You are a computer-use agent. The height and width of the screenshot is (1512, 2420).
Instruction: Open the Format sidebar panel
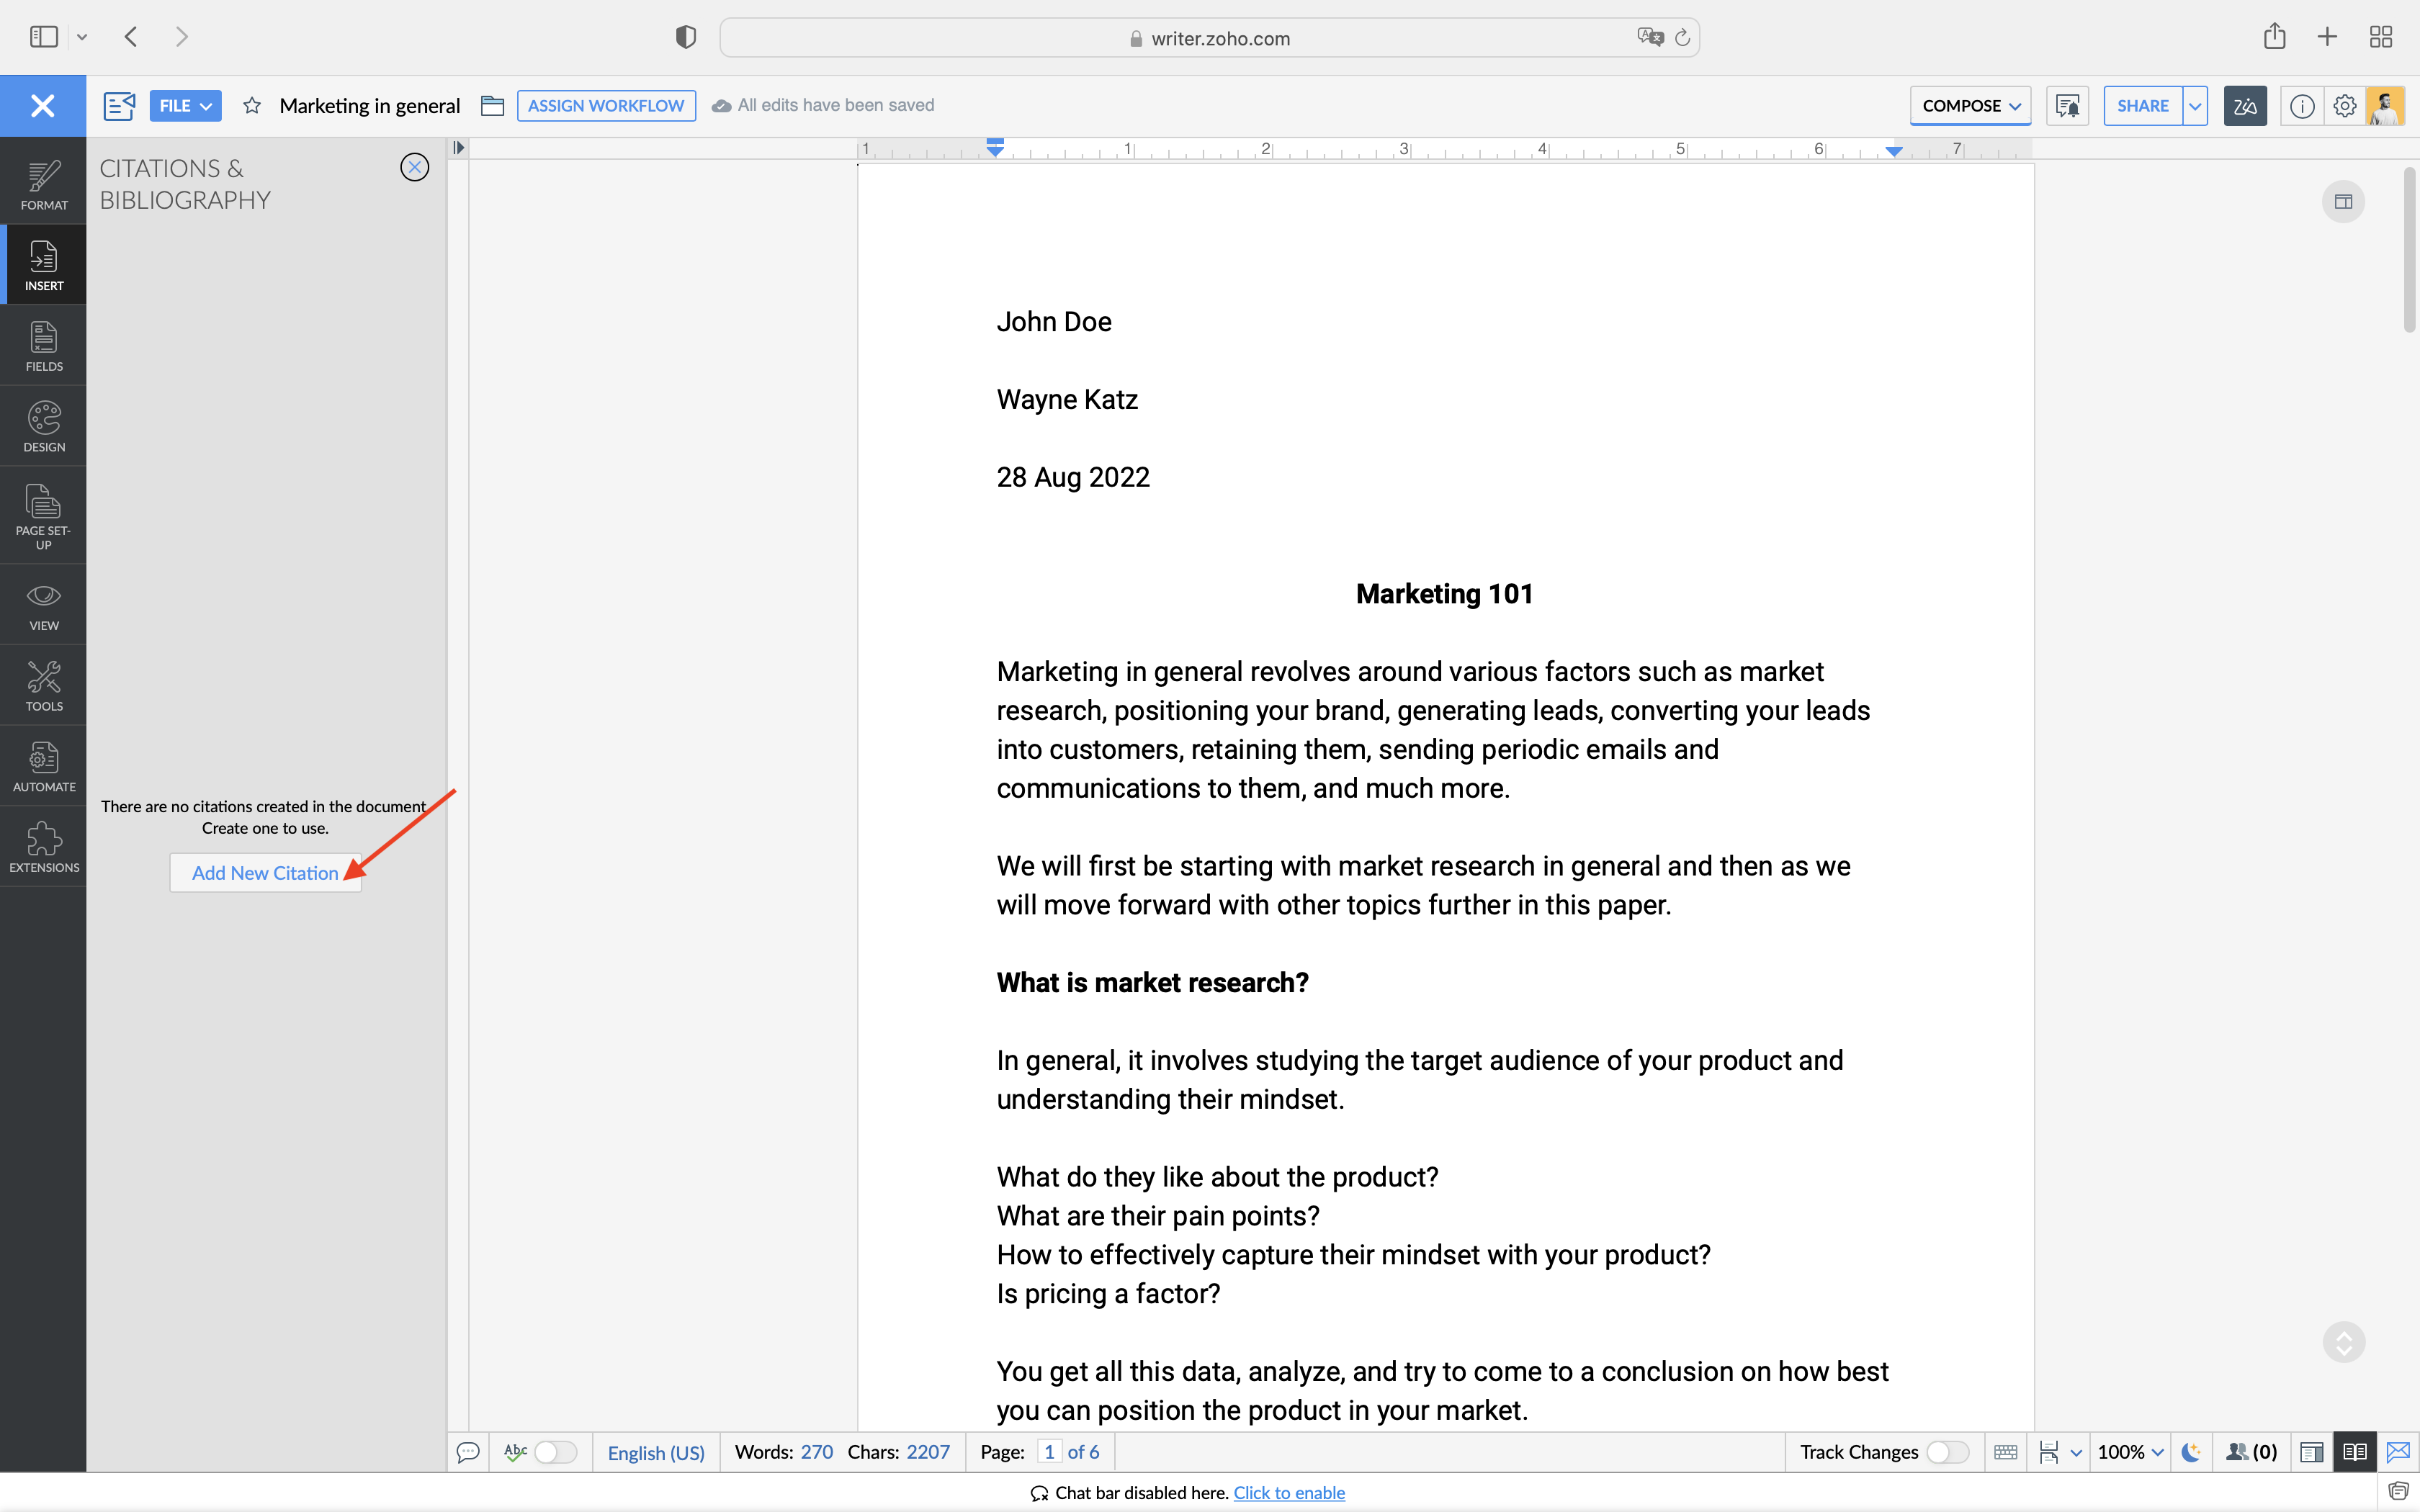43,185
